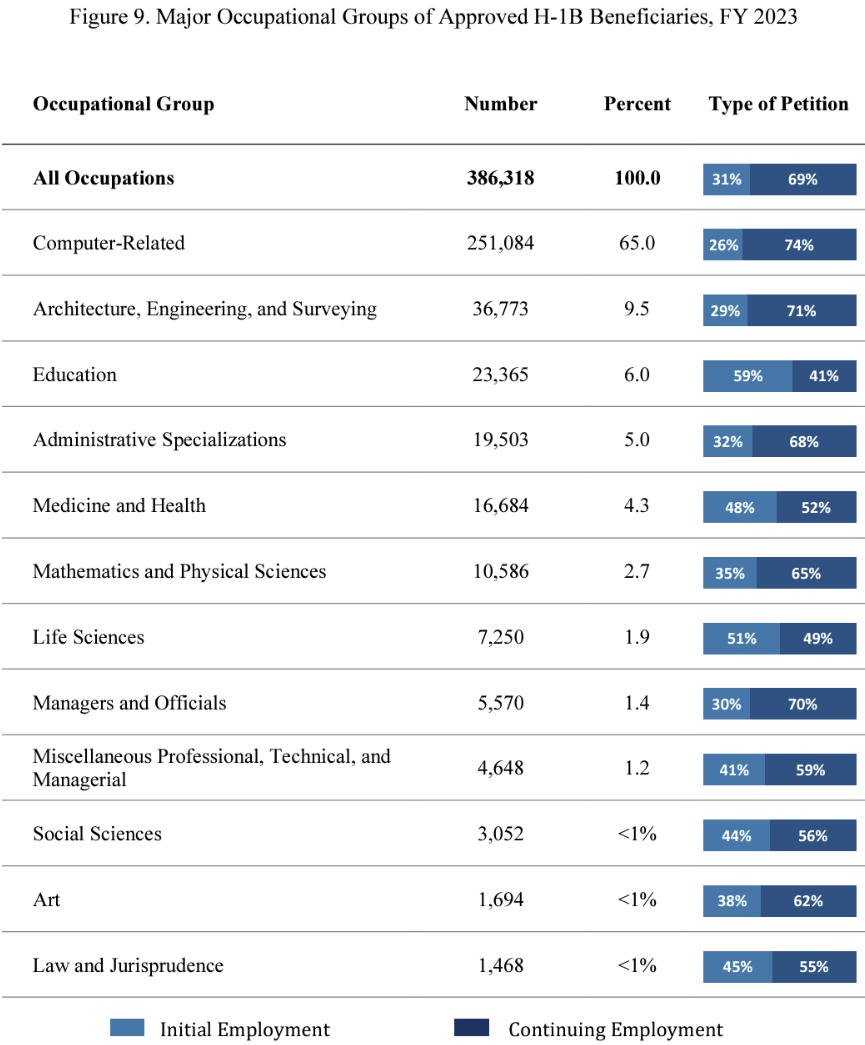The image size is (865, 1045).
Task: Click the Occupational Group column header
Action: click(123, 104)
